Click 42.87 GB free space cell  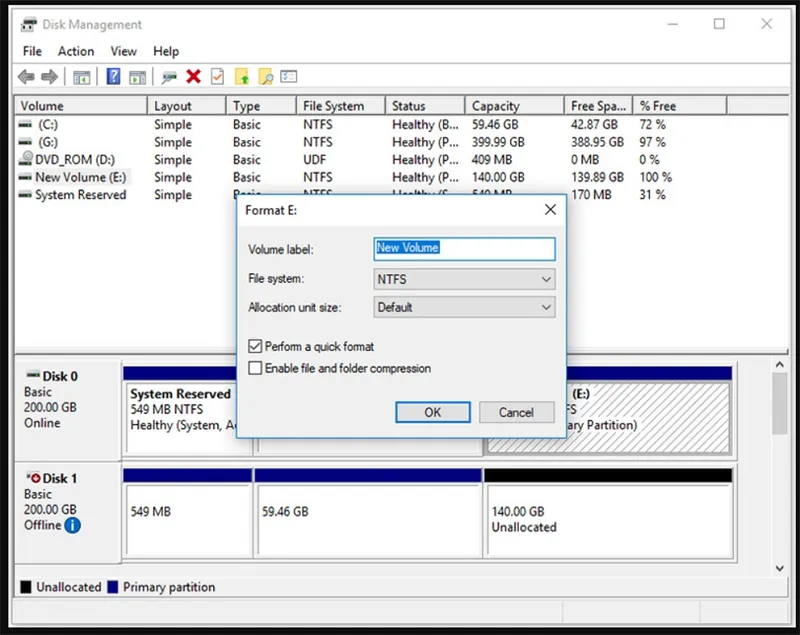point(594,124)
